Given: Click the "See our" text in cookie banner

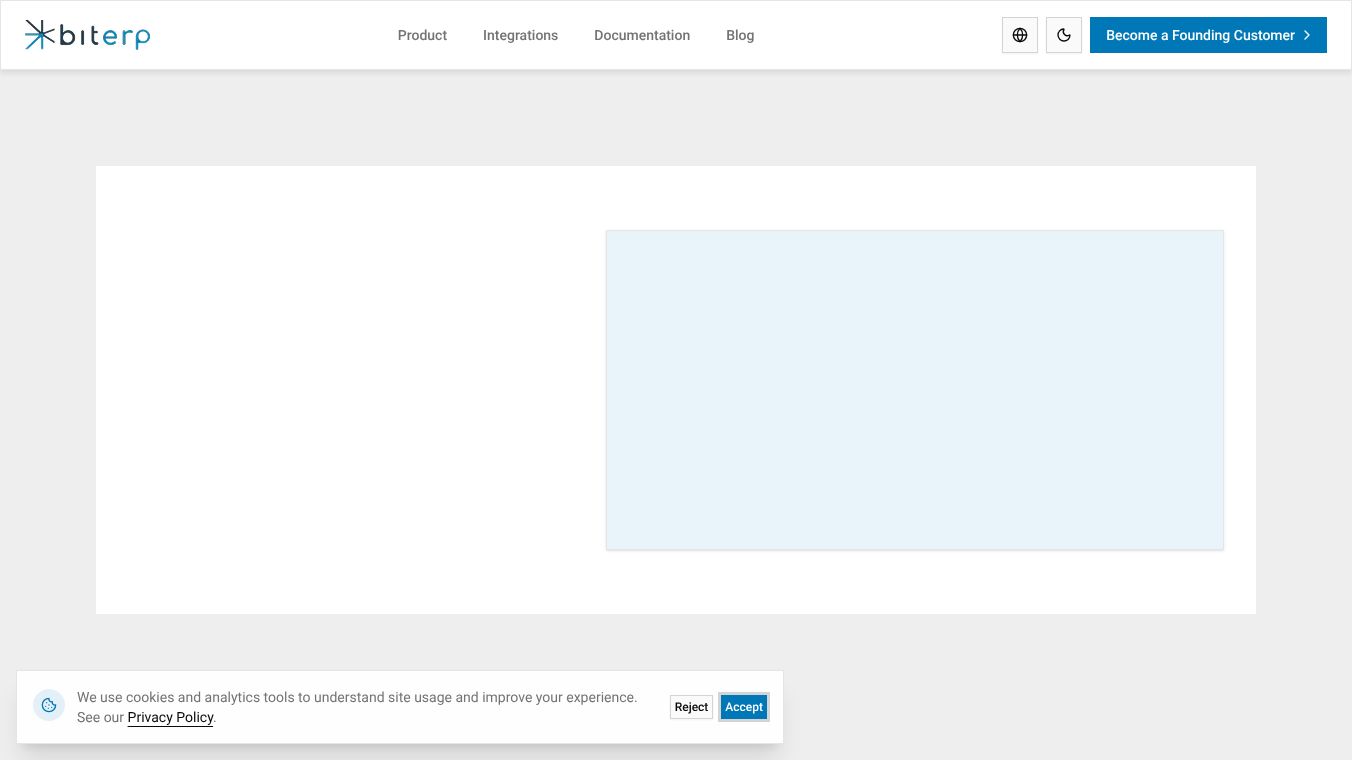Looking at the screenshot, I should pyautogui.click(x=100, y=717).
